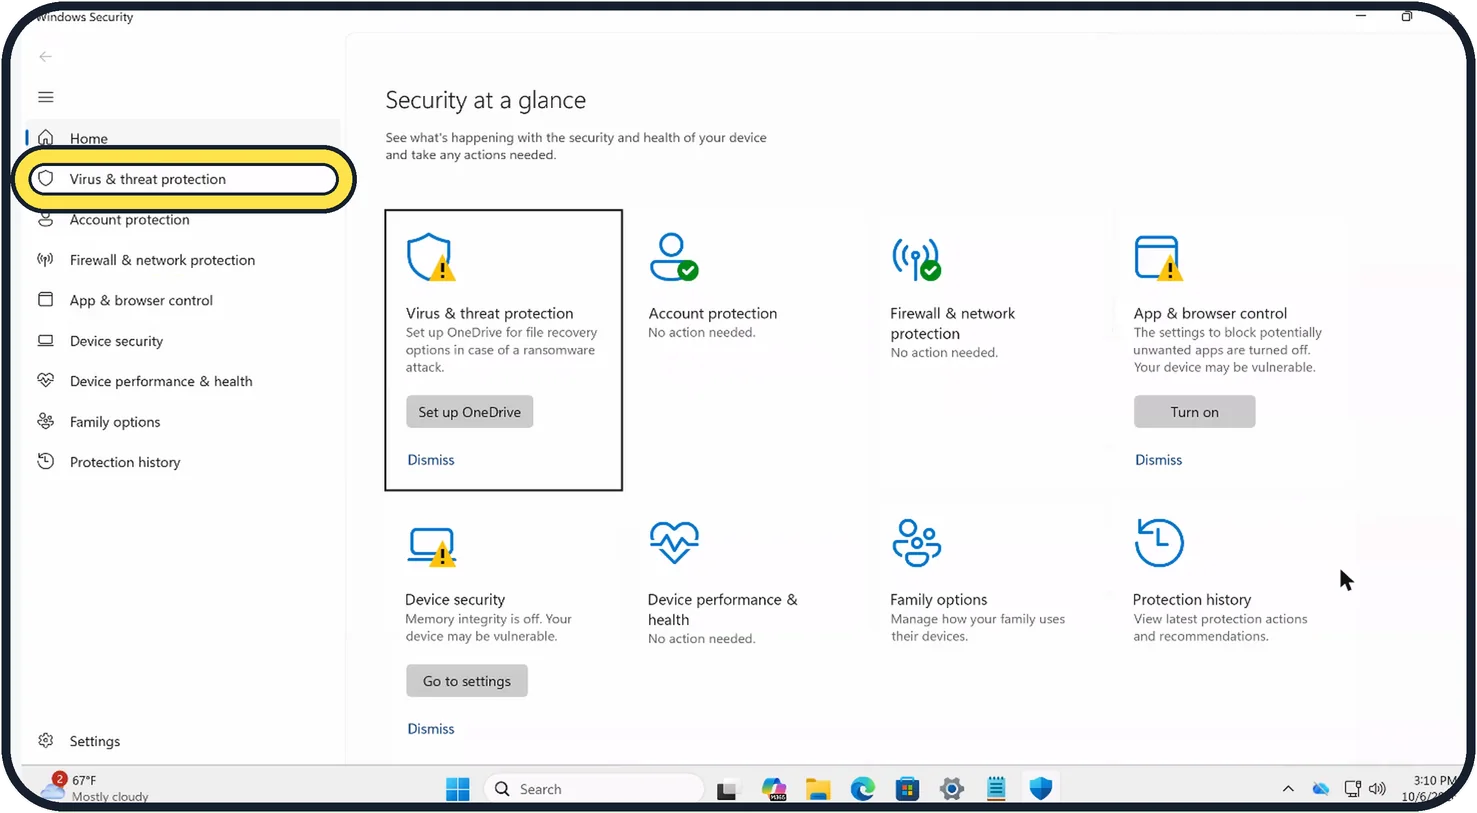The width and height of the screenshot is (1477, 813).
Task: Click the Protection history clock tile icon
Action: click(1159, 543)
